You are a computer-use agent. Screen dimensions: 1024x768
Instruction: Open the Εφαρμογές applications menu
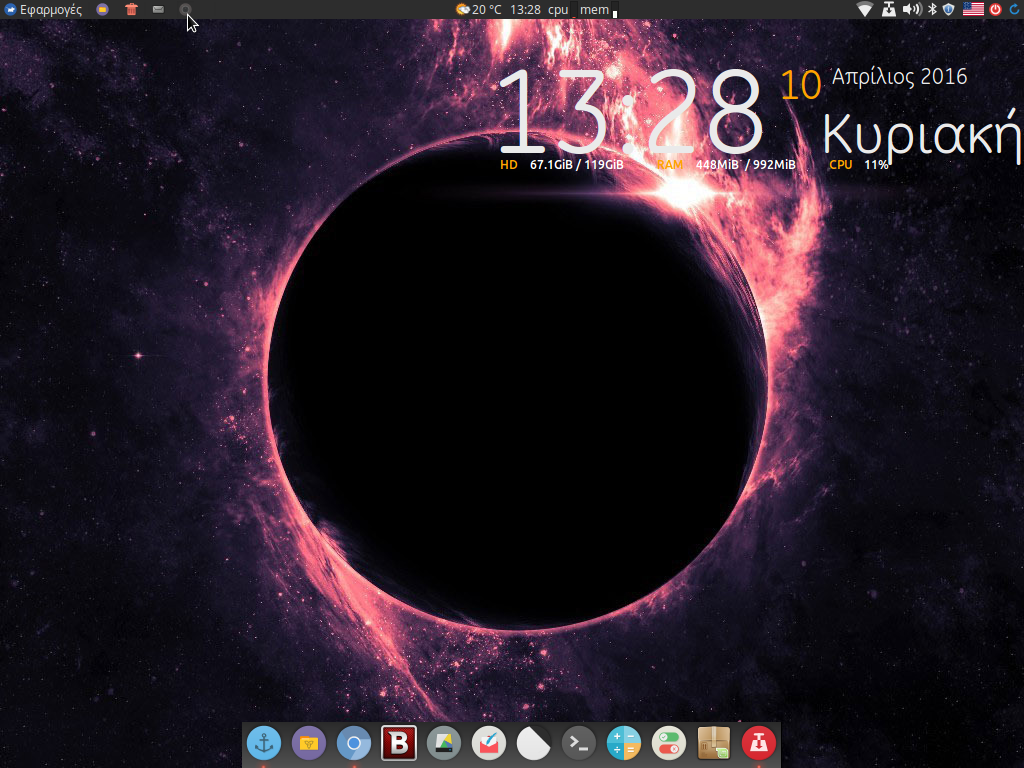point(43,10)
